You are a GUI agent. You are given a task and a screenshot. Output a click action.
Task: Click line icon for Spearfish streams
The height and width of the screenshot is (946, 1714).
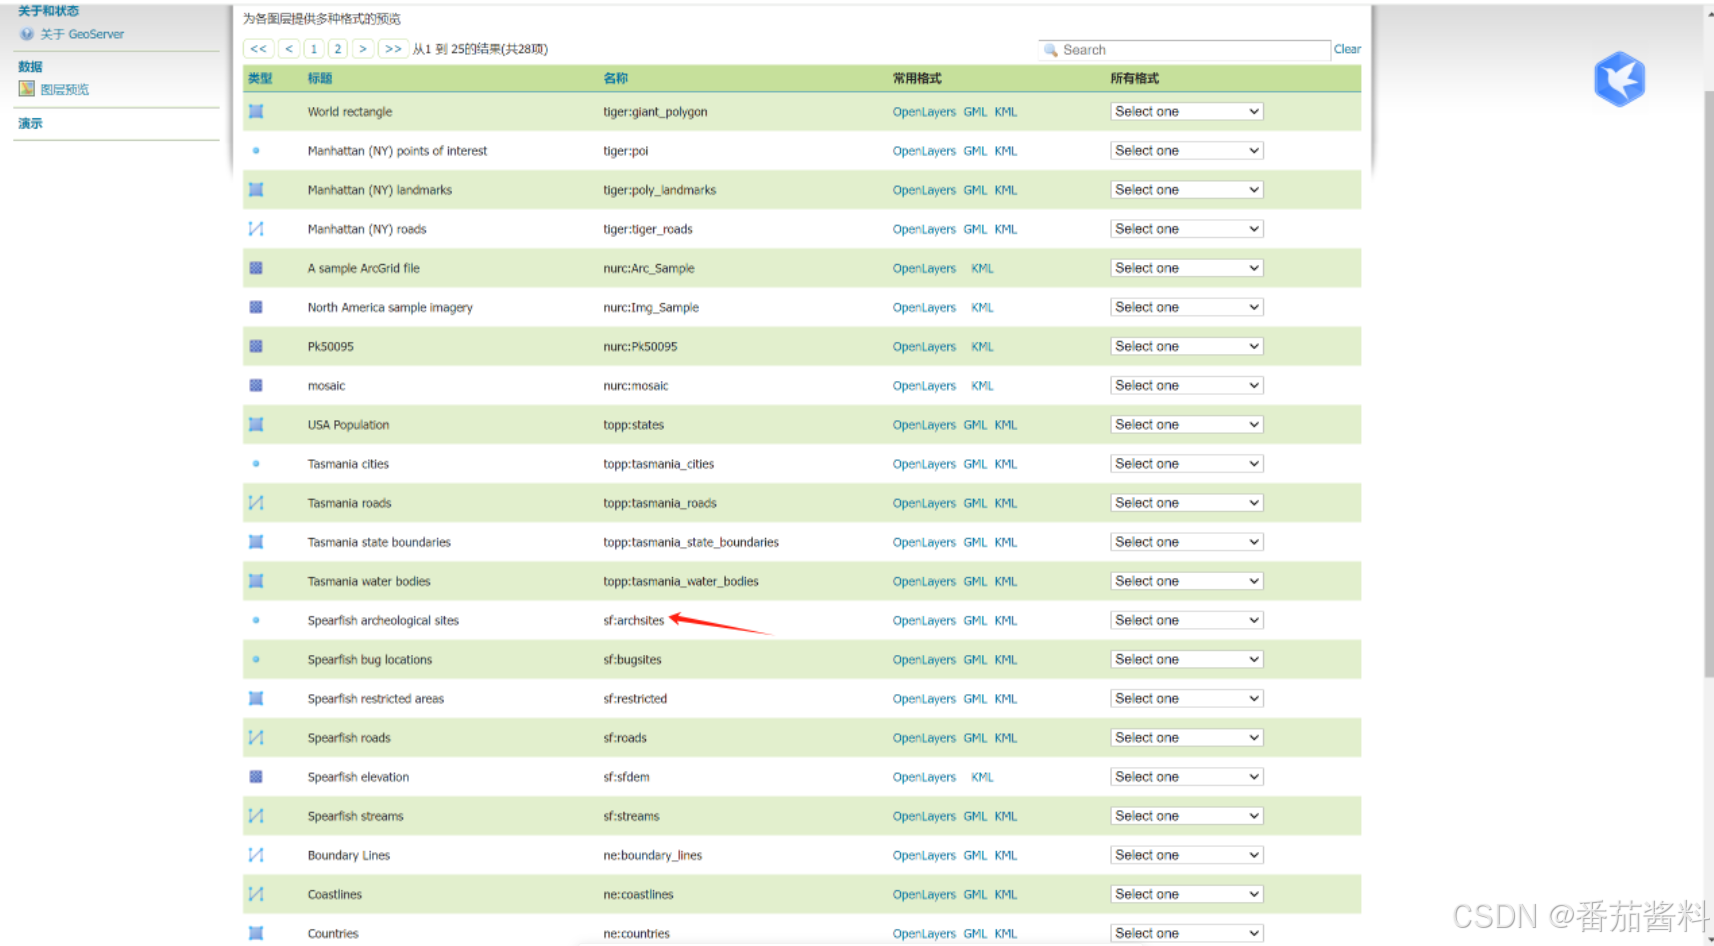pyautogui.click(x=256, y=816)
